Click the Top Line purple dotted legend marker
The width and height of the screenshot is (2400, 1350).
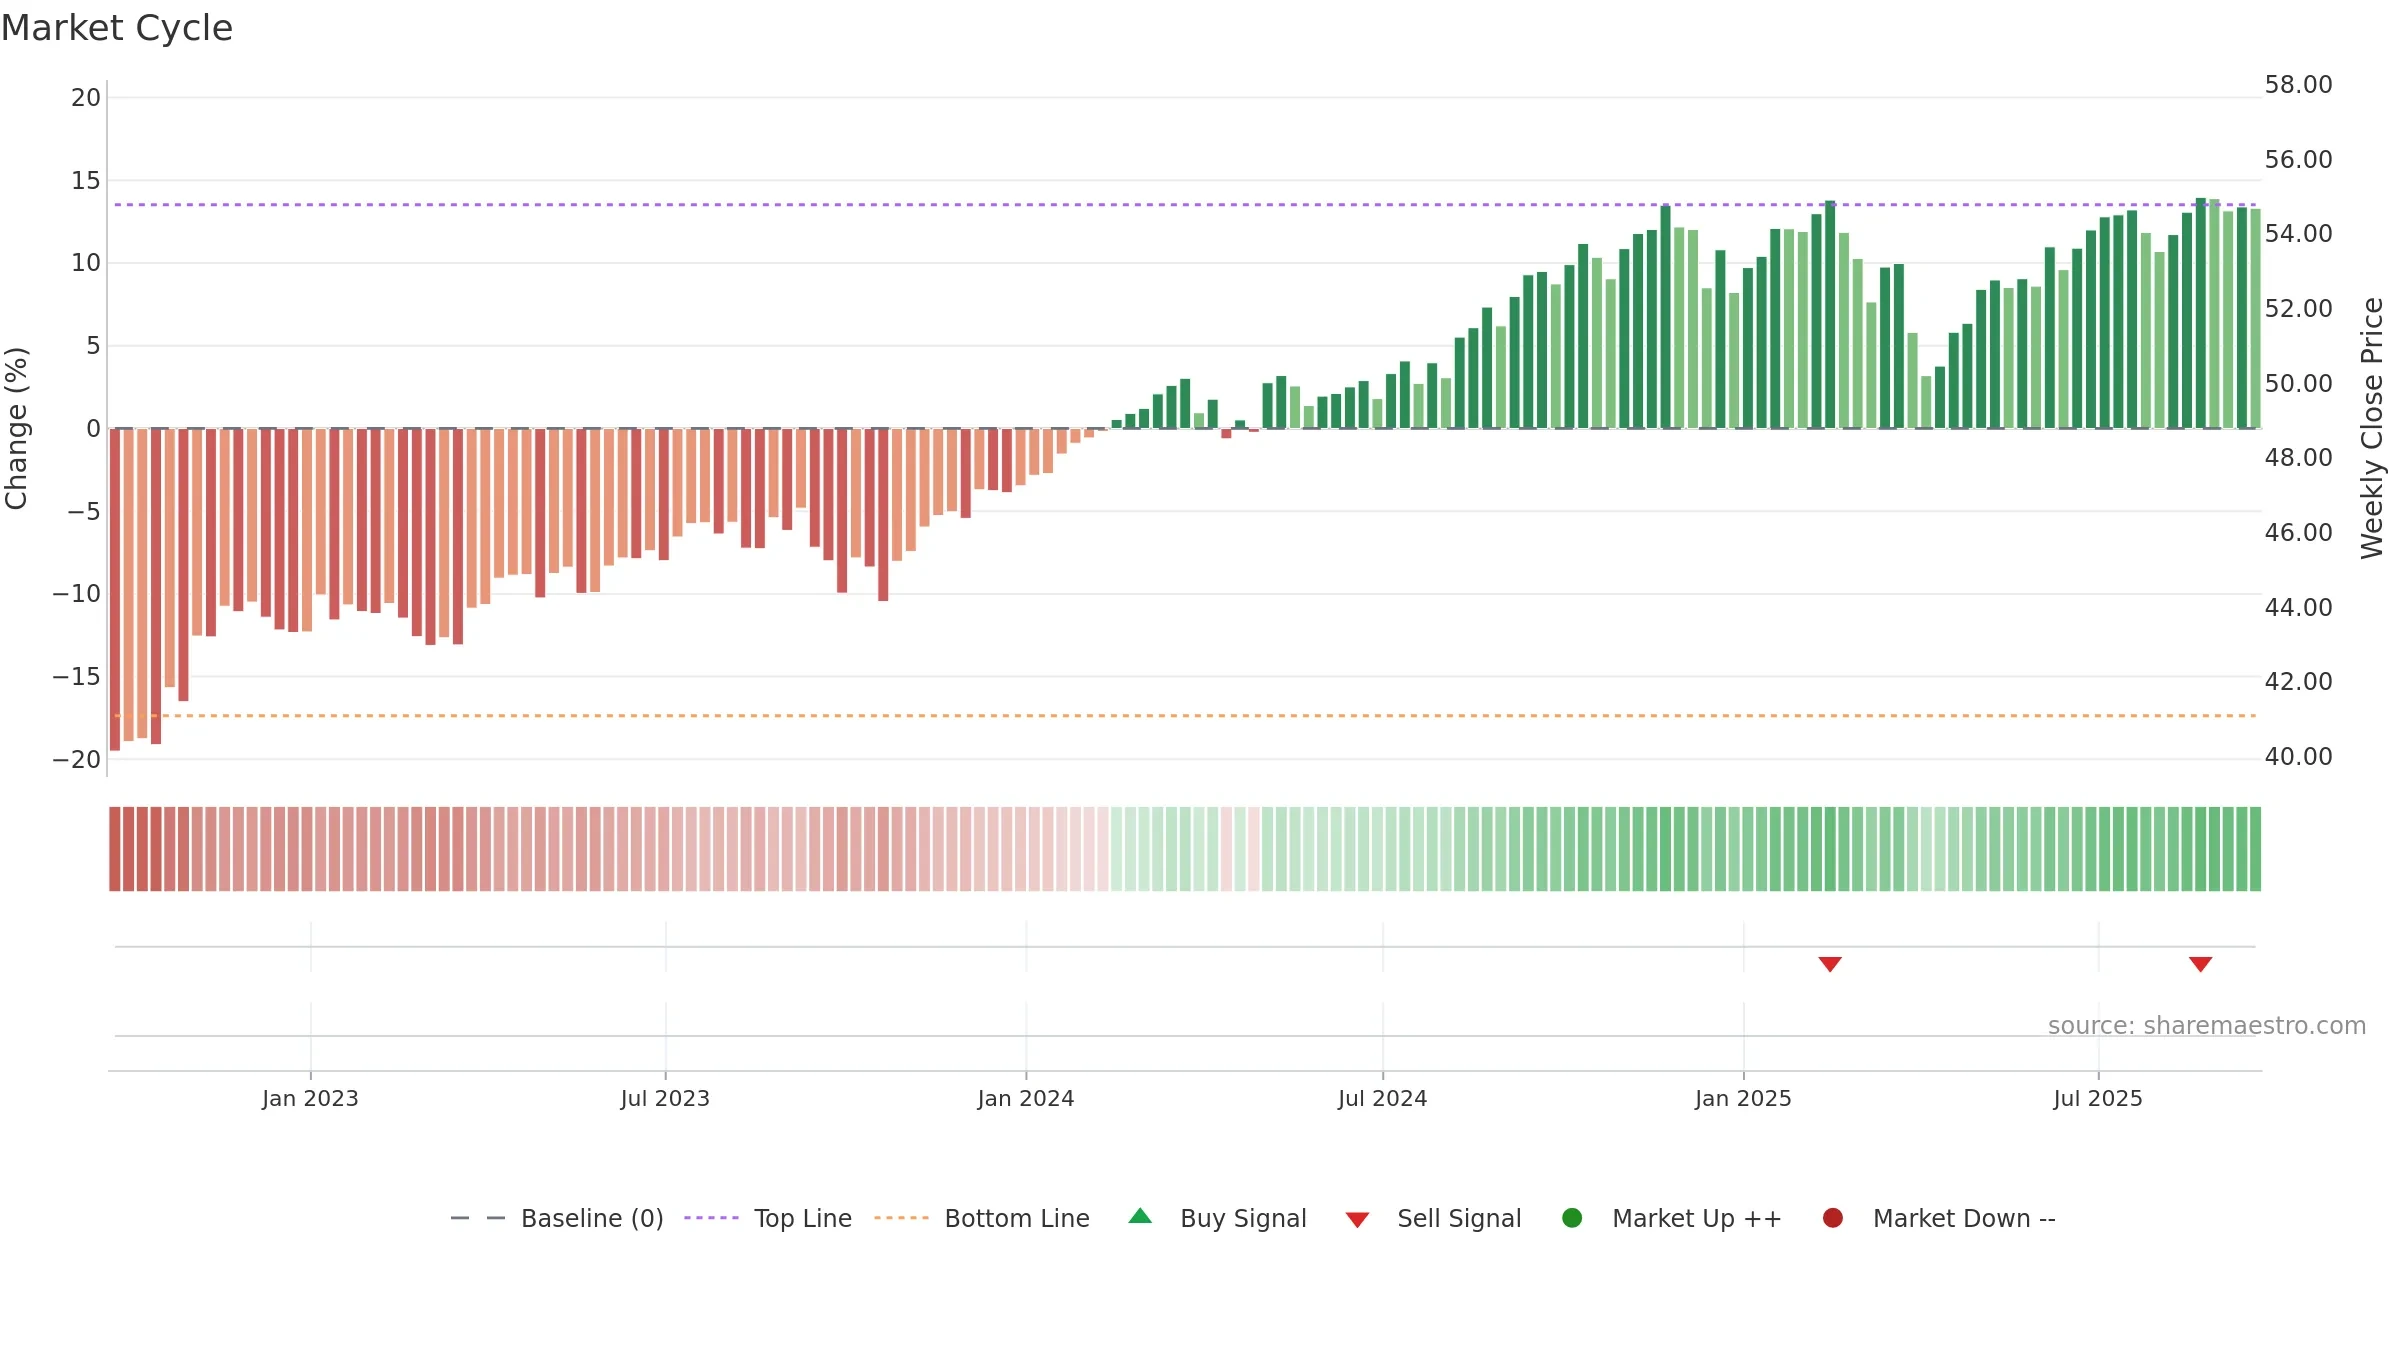(711, 1218)
